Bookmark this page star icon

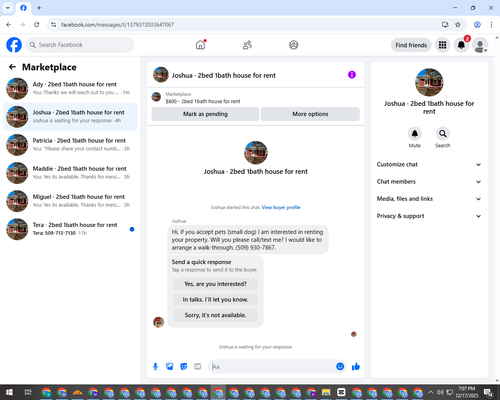[458, 24]
